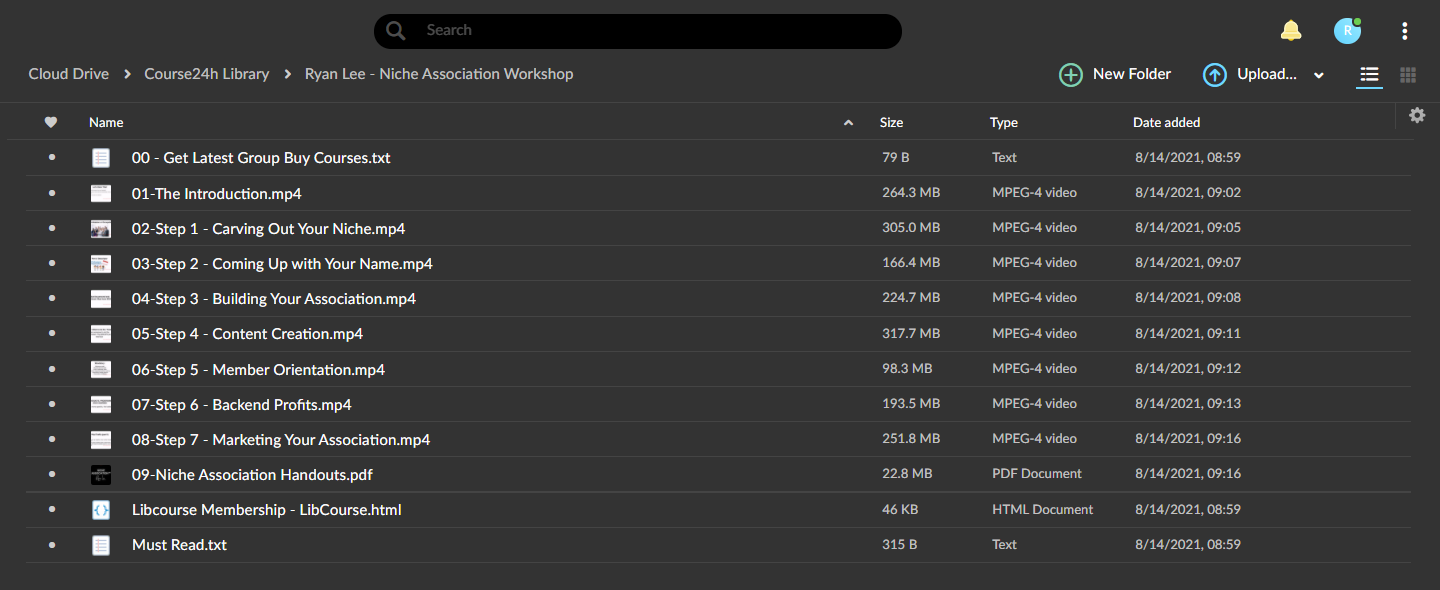The width and height of the screenshot is (1440, 590).
Task: Click text file icon for Must Read.txt
Action: coord(101,545)
